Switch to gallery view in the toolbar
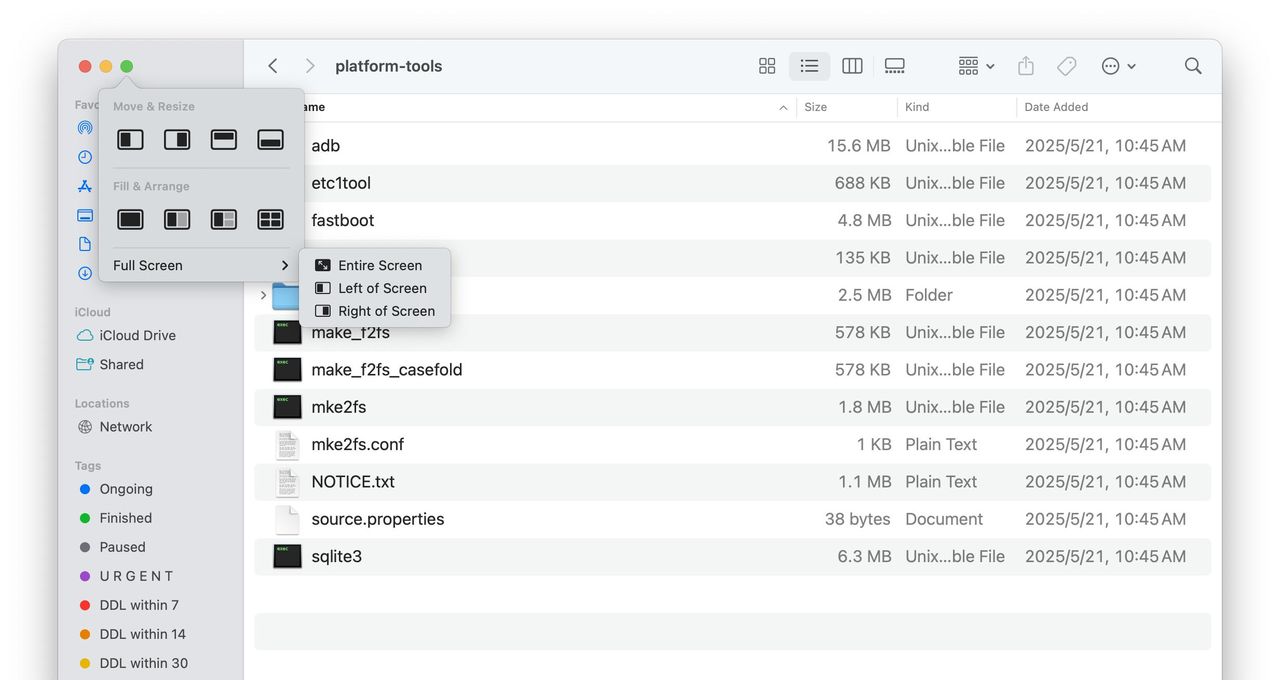1280x680 pixels. point(894,66)
